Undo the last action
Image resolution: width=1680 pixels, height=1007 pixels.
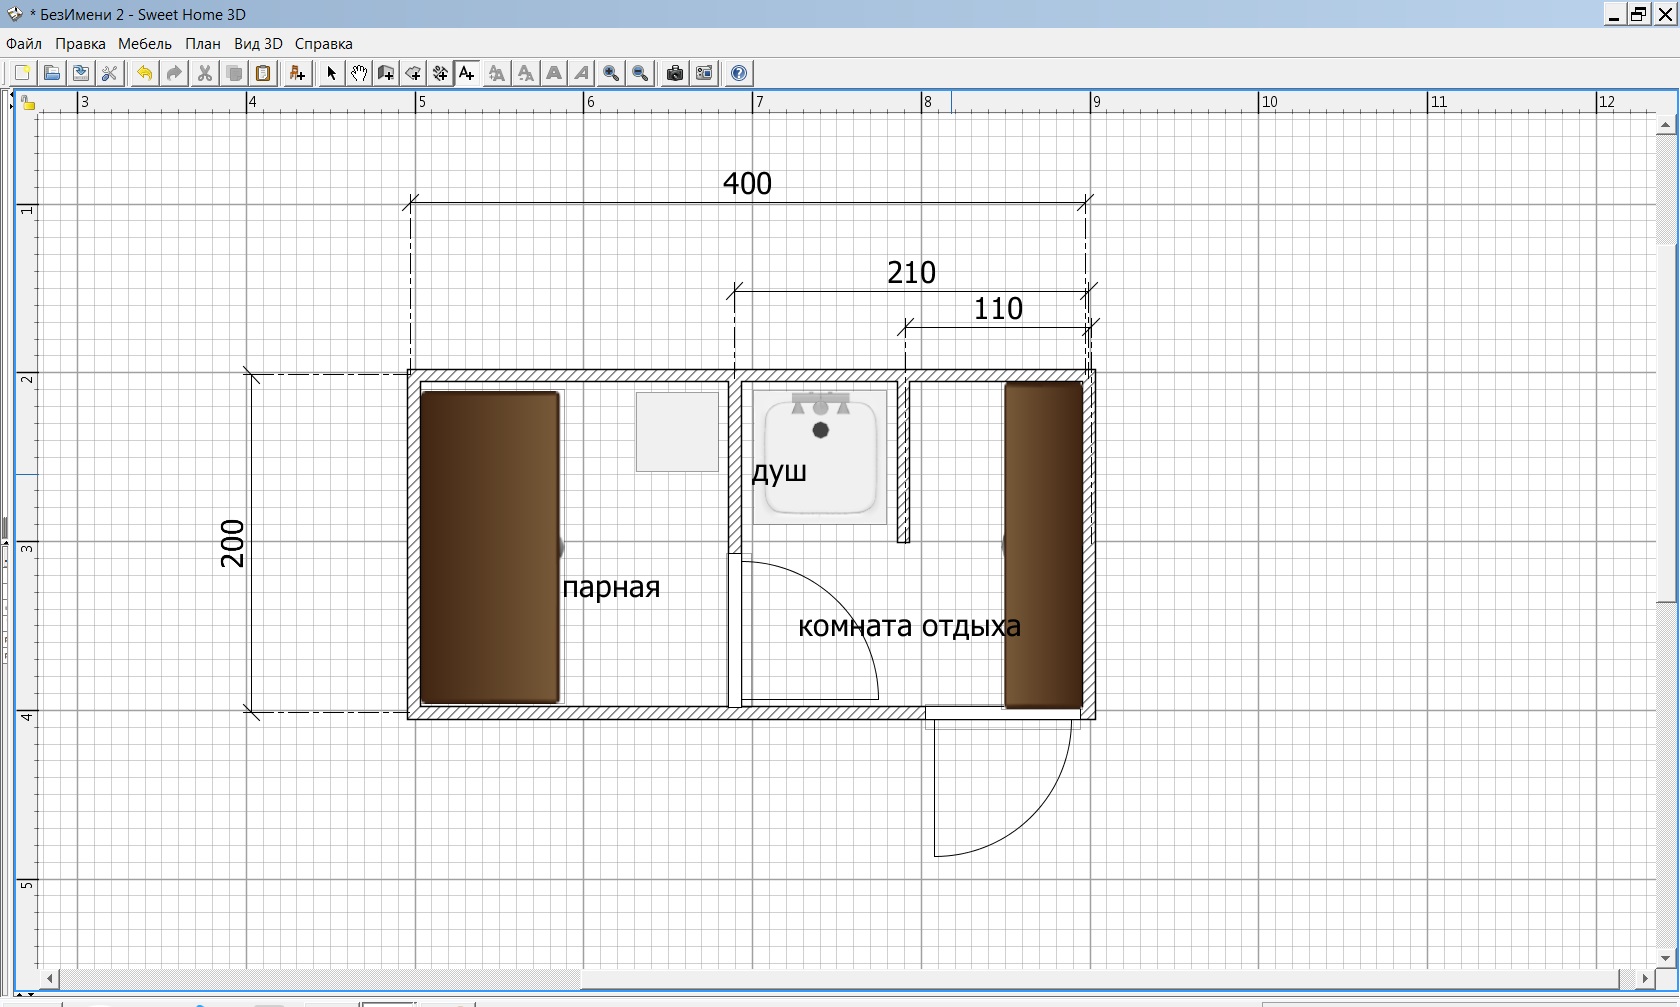[144, 73]
